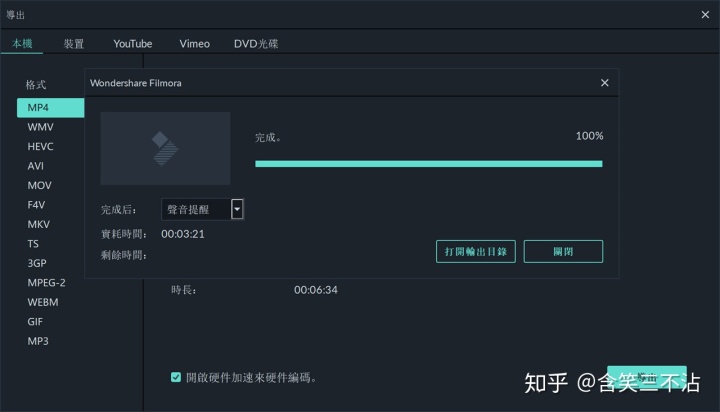Open the Vimeo export tab
720x412 pixels.
point(194,44)
